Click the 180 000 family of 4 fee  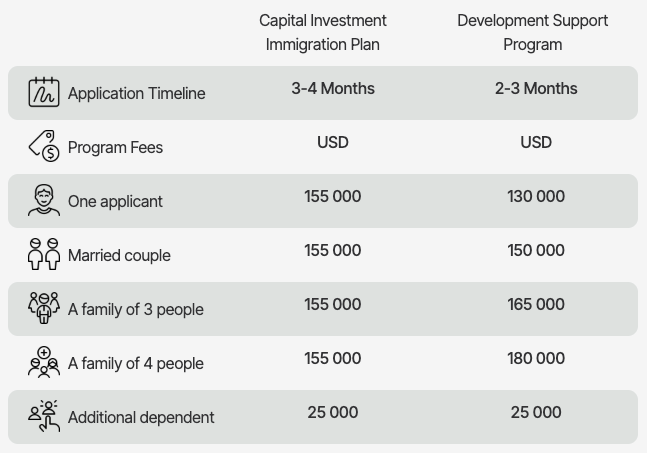coord(536,358)
